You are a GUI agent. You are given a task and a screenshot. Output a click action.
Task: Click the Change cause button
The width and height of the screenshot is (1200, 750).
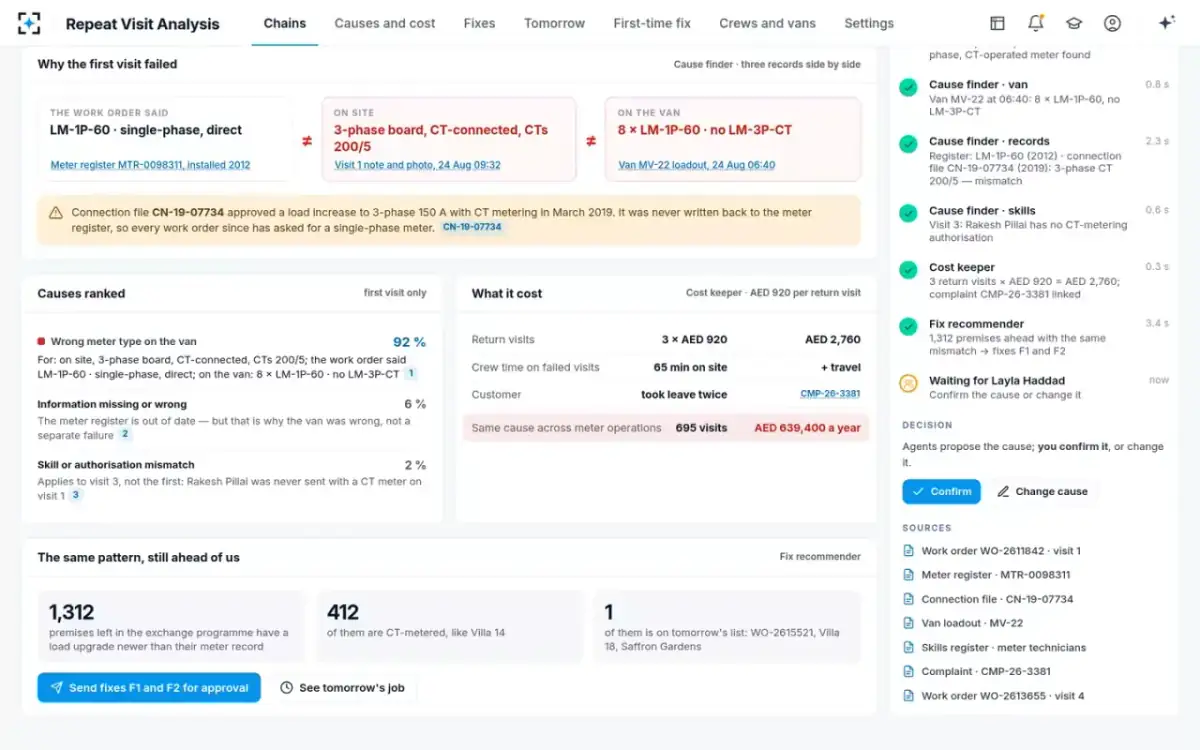1042,491
